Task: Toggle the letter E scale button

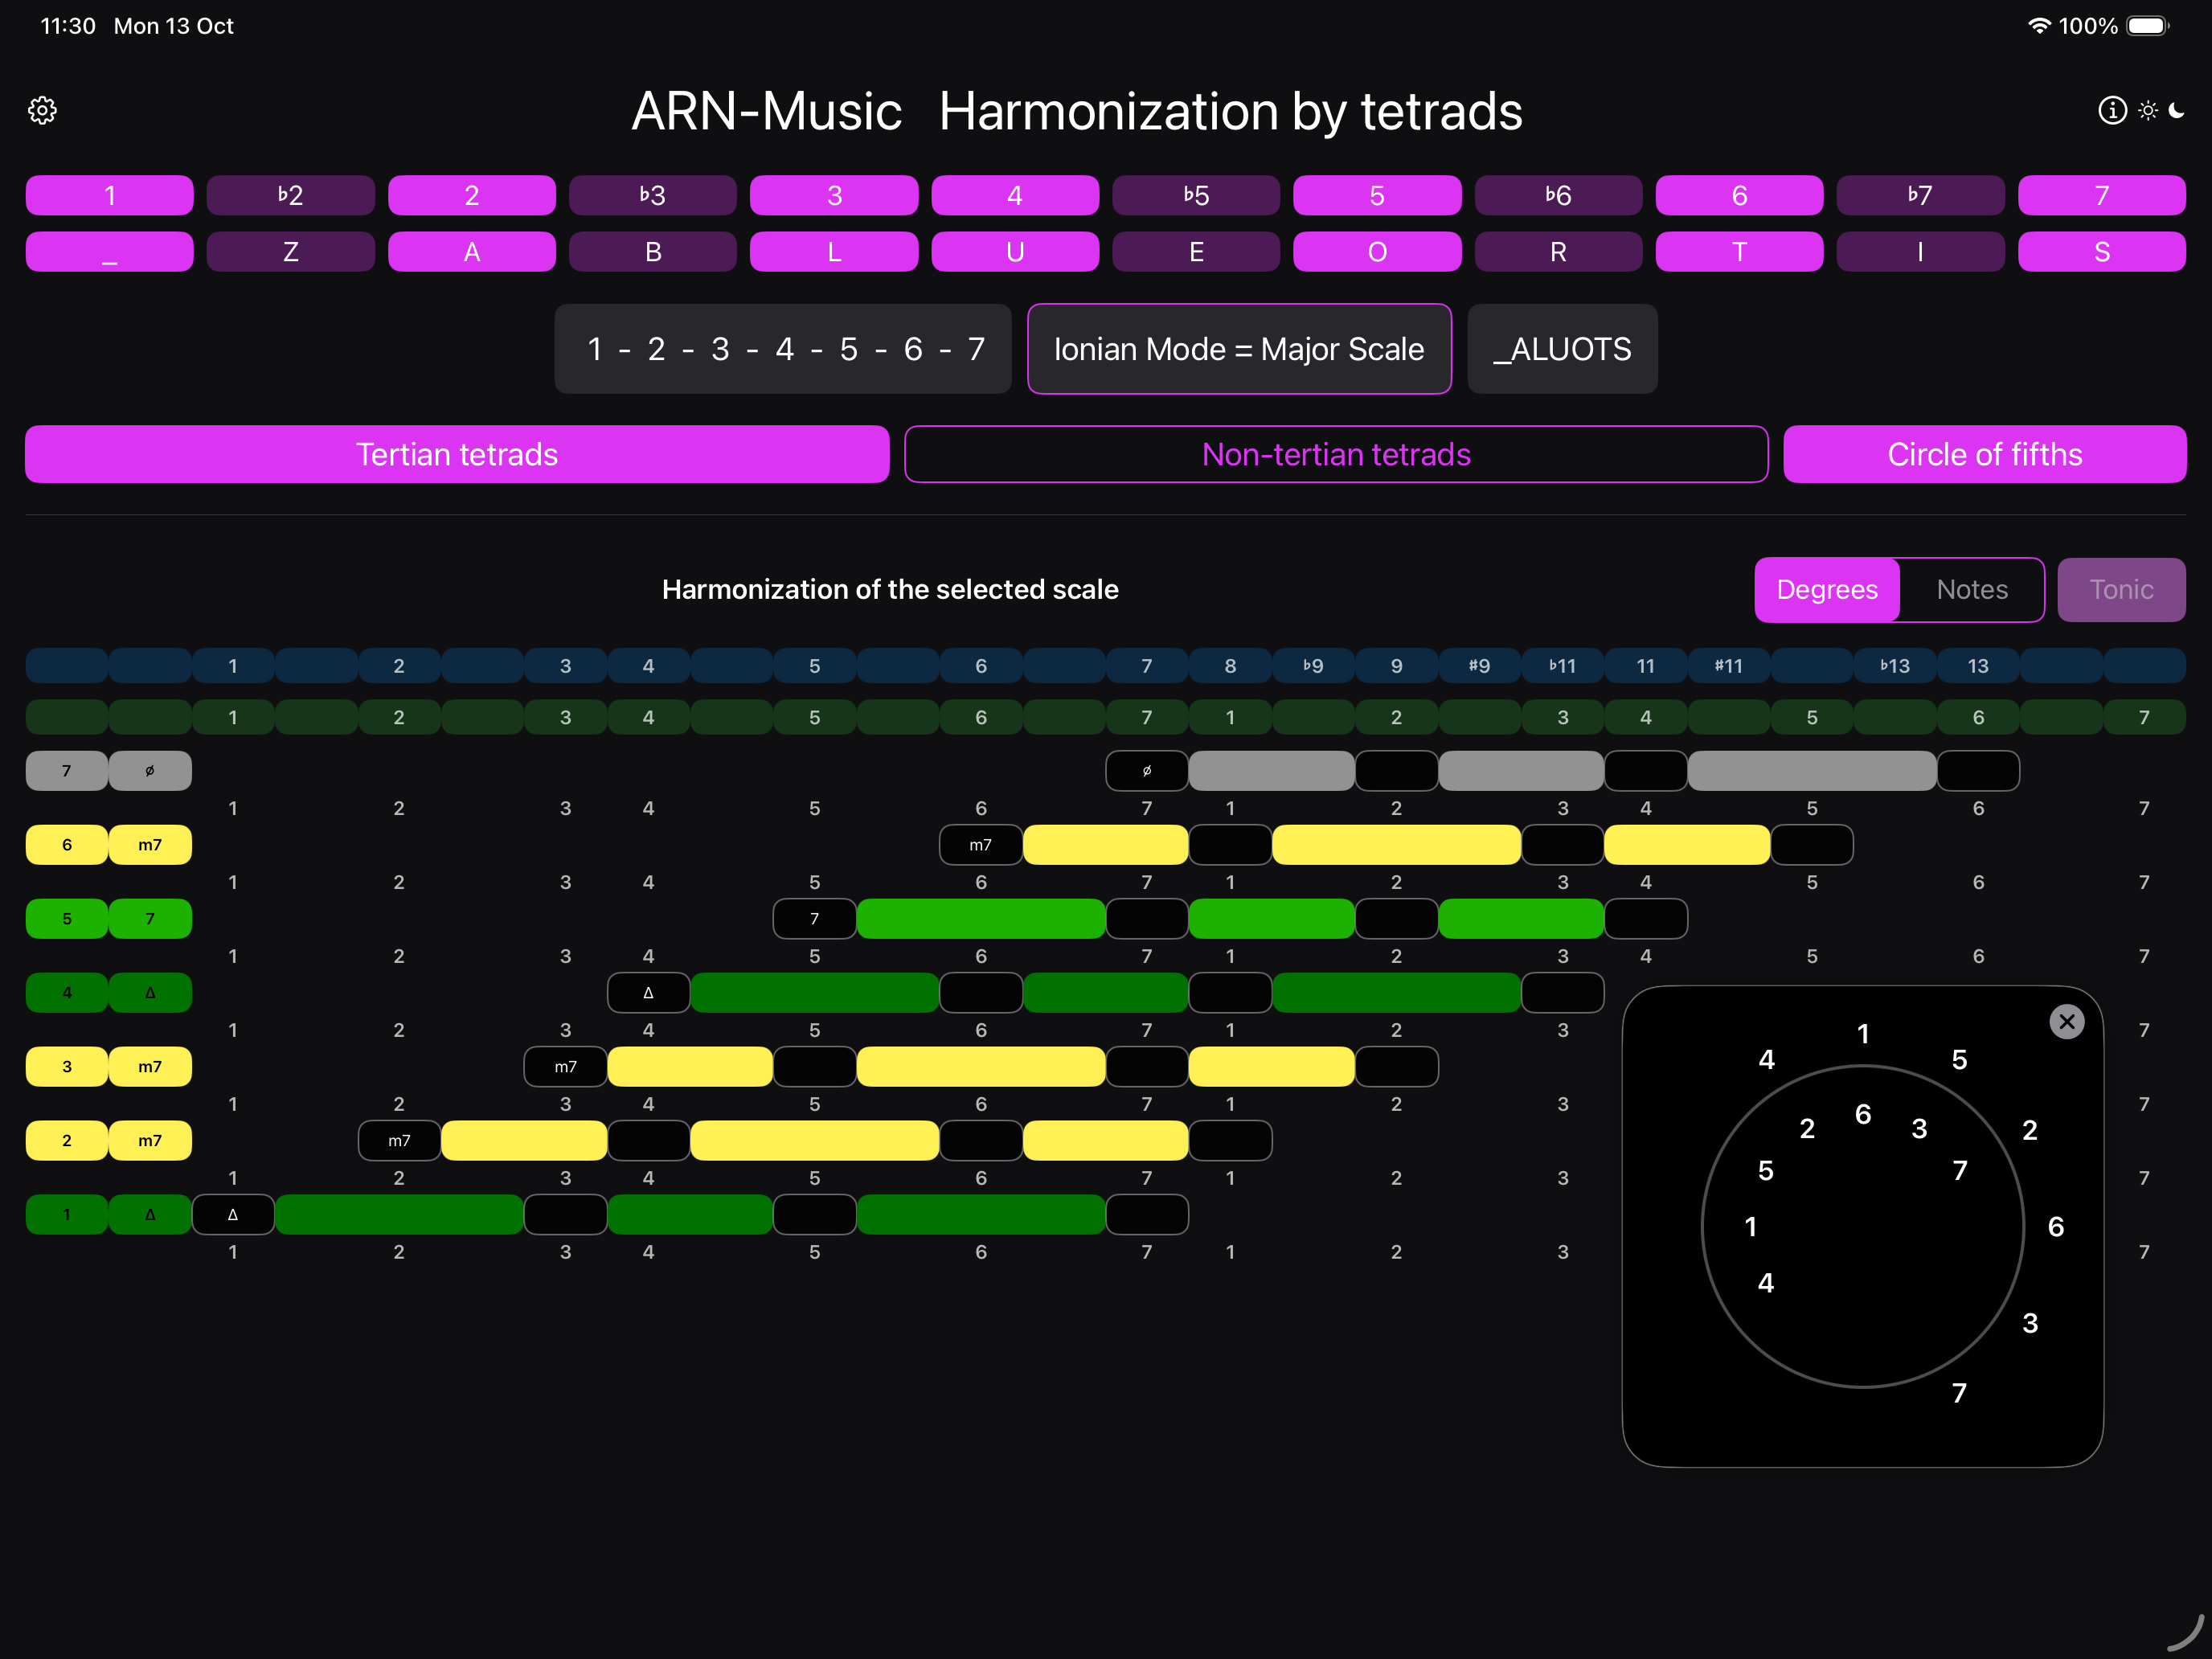Action: point(1195,252)
